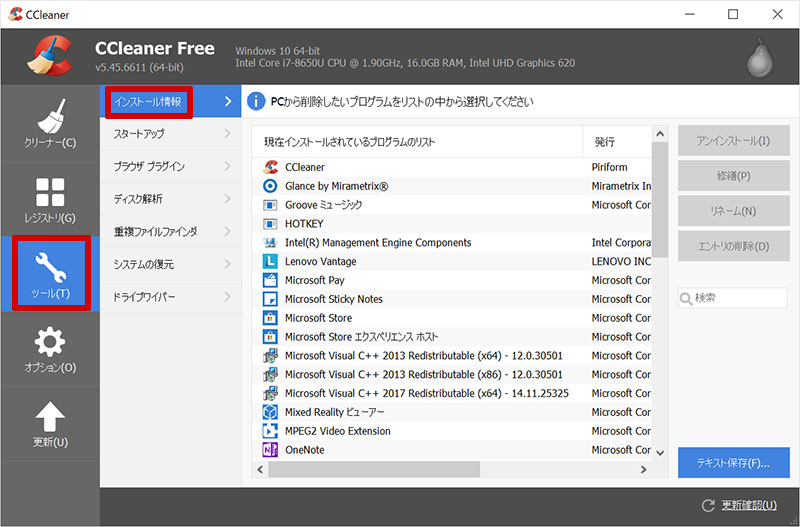Click the Mixed Reality ビューアー icon
The width and height of the screenshot is (800, 527).
tap(270, 412)
